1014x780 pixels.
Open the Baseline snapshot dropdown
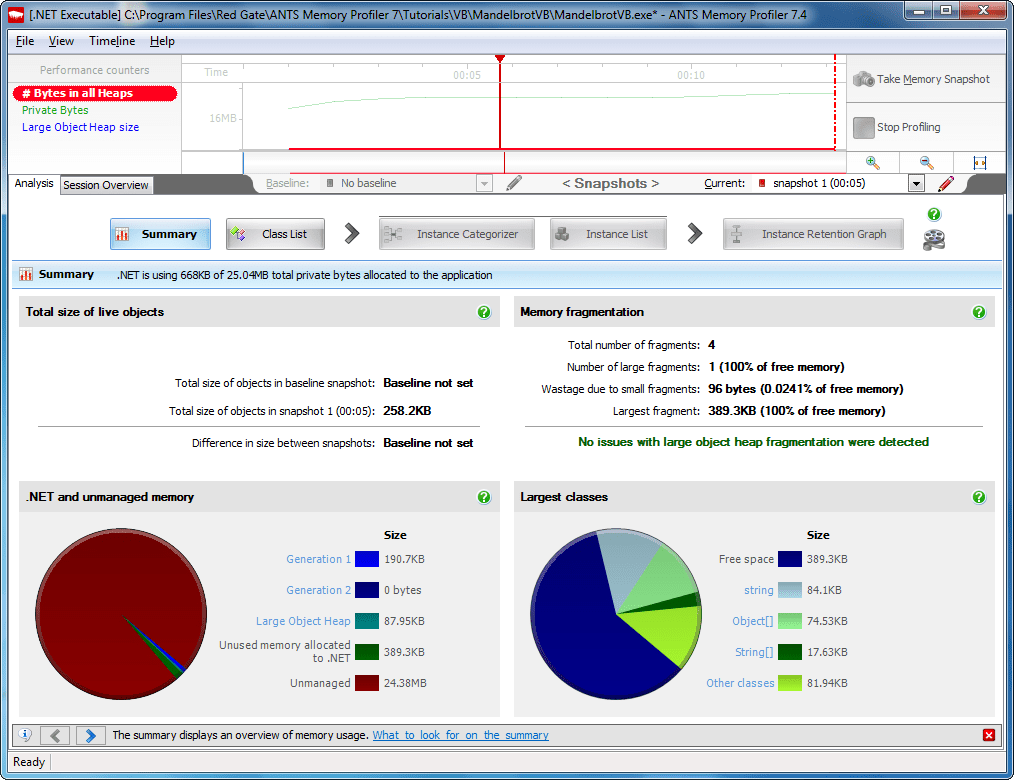484,184
